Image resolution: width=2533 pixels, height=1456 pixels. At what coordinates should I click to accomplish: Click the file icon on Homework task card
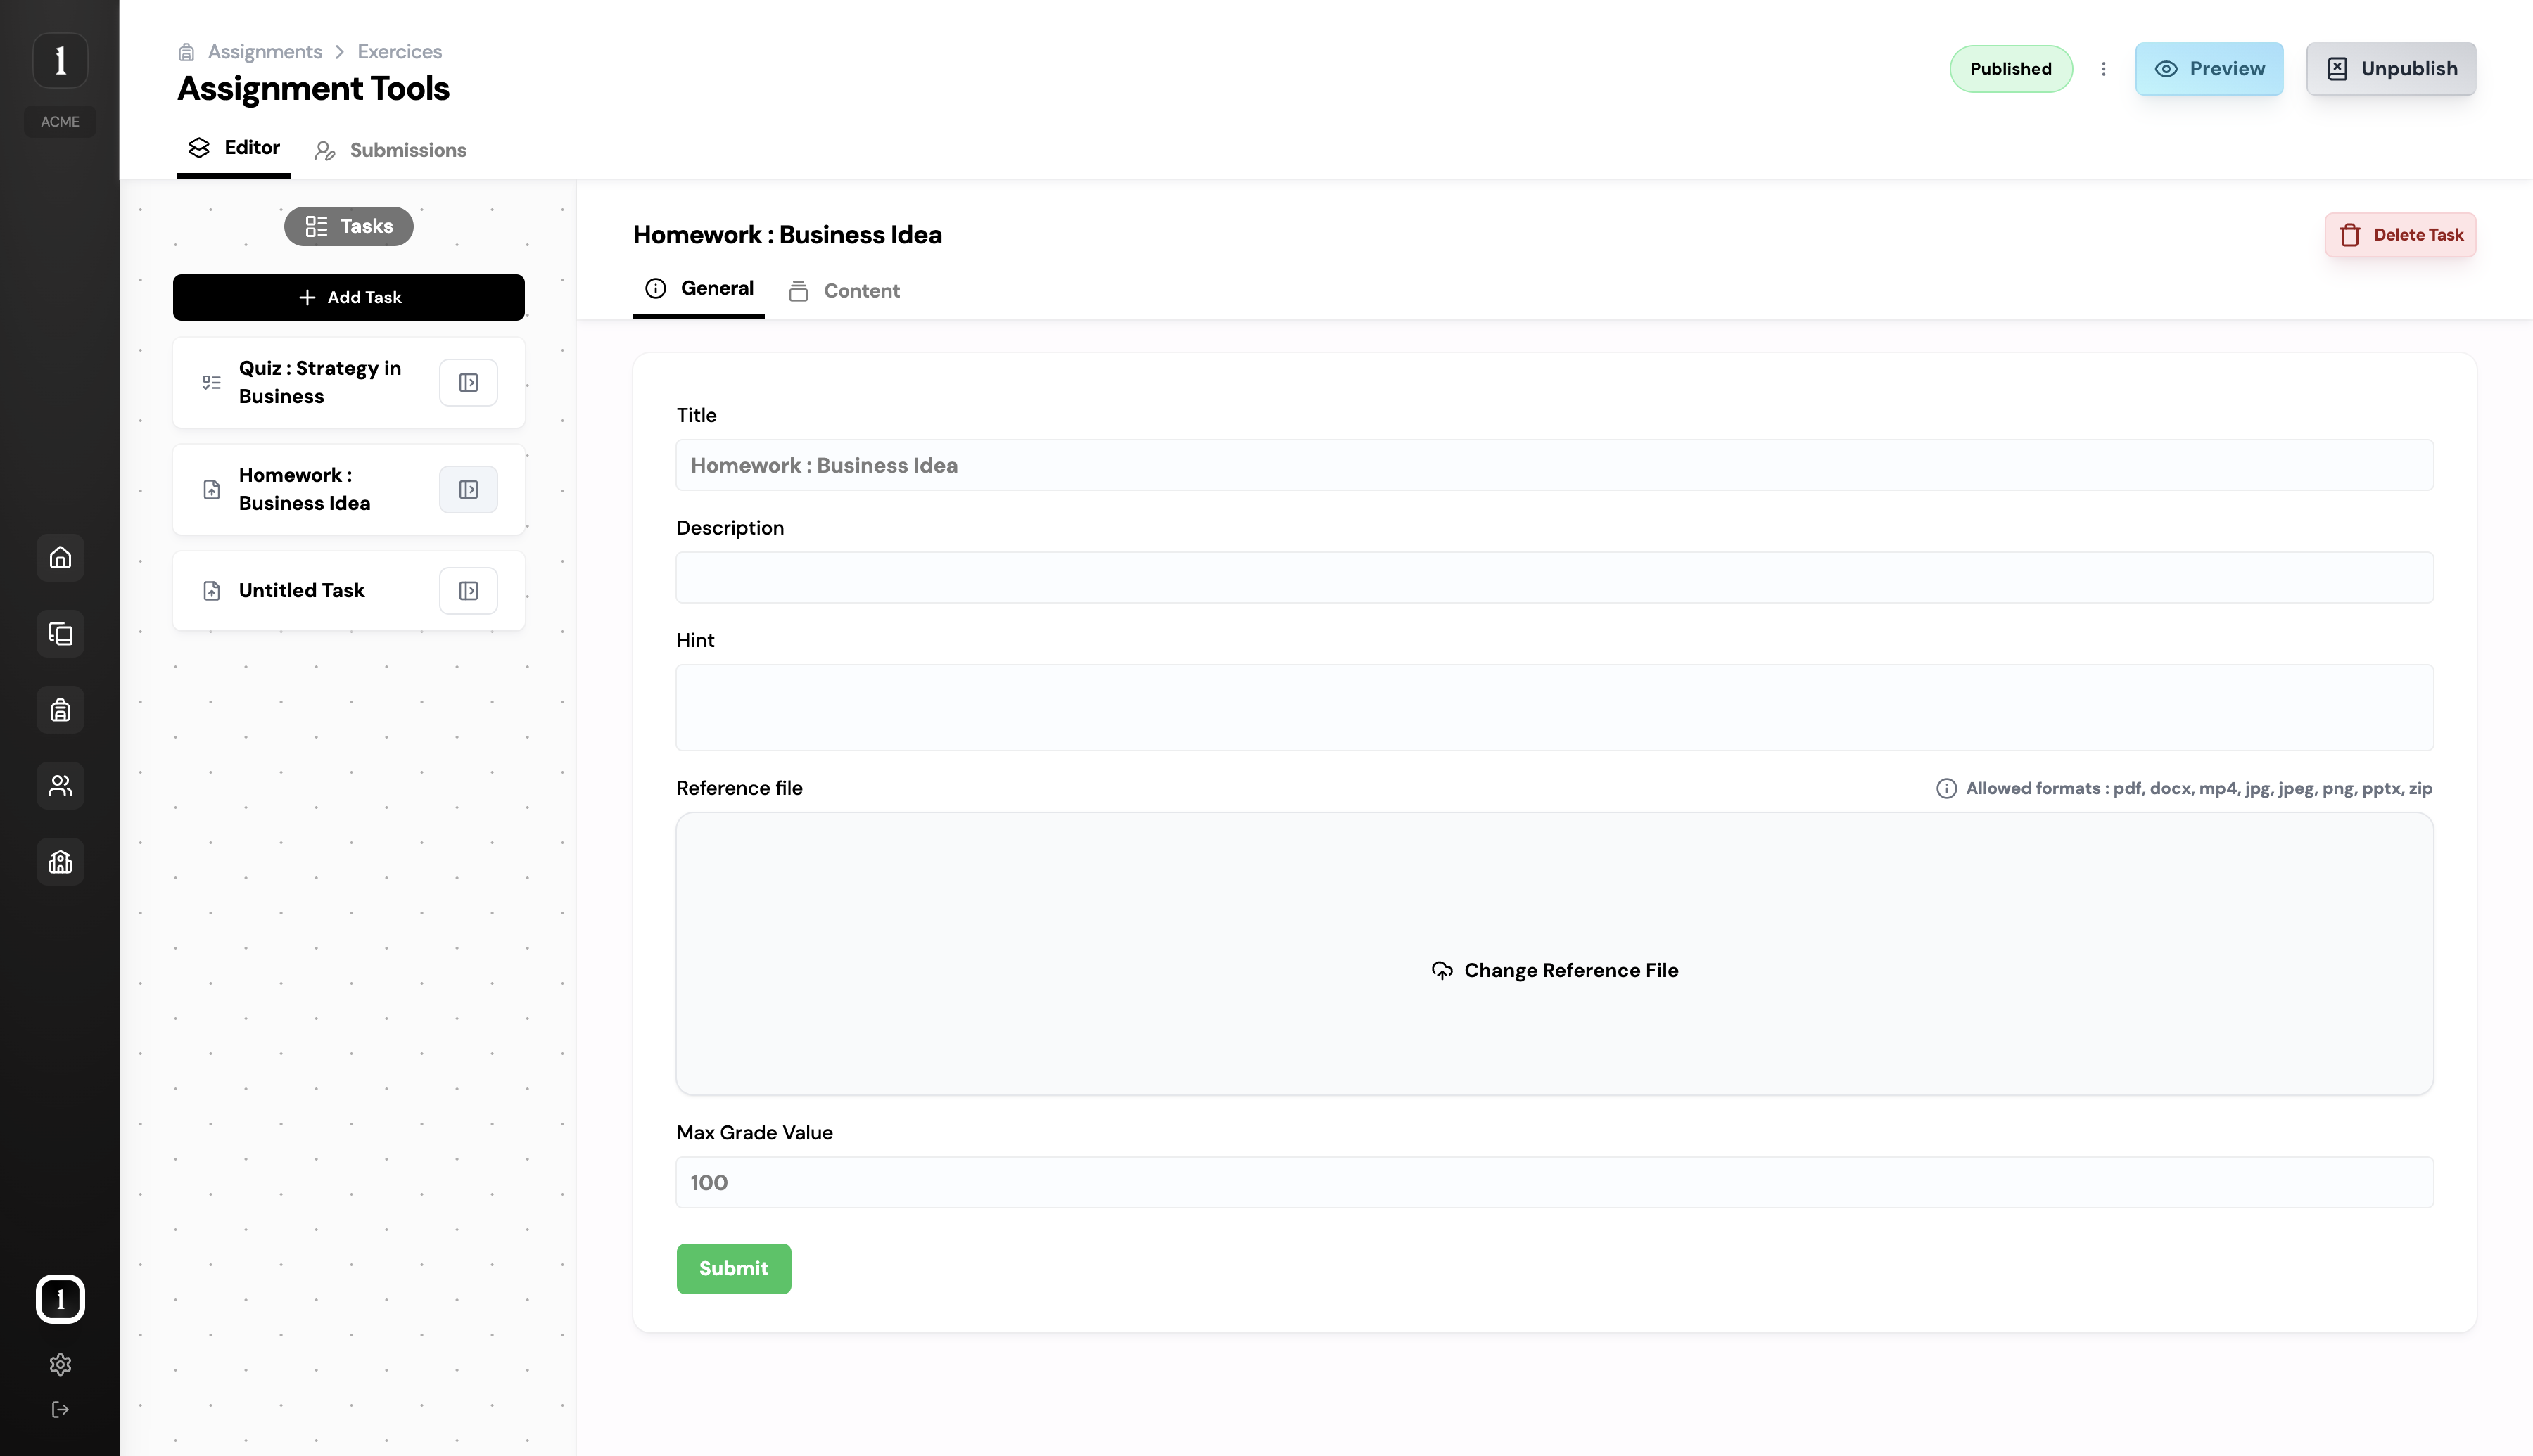click(211, 489)
